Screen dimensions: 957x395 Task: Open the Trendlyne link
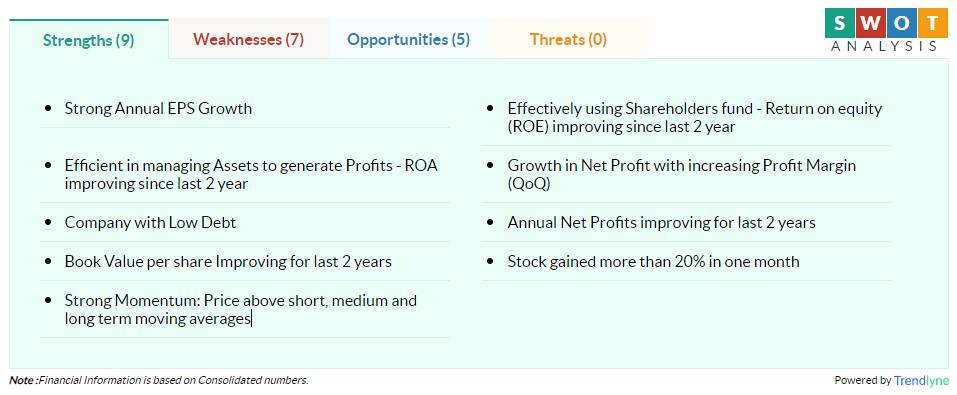click(922, 380)
